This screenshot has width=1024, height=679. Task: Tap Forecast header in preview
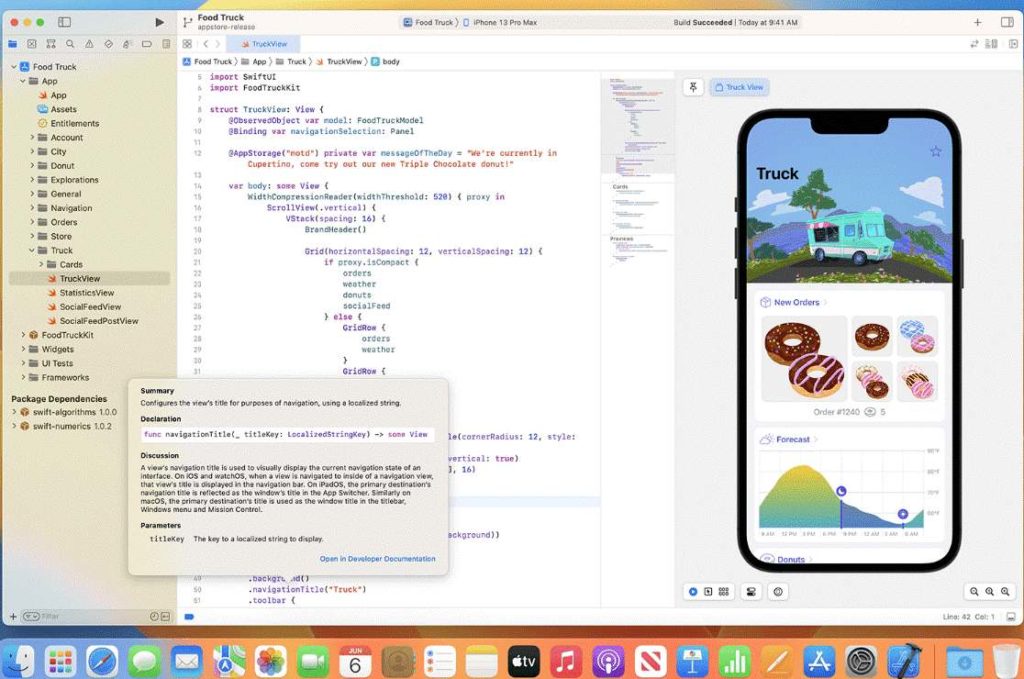click(x=788, y=439)
